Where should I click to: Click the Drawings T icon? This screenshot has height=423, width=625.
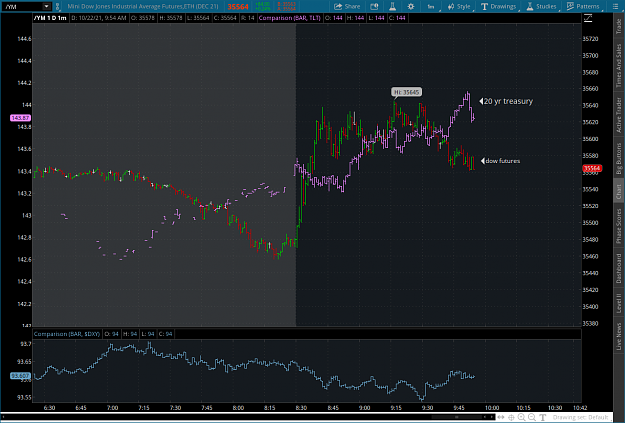pos(484,6)
